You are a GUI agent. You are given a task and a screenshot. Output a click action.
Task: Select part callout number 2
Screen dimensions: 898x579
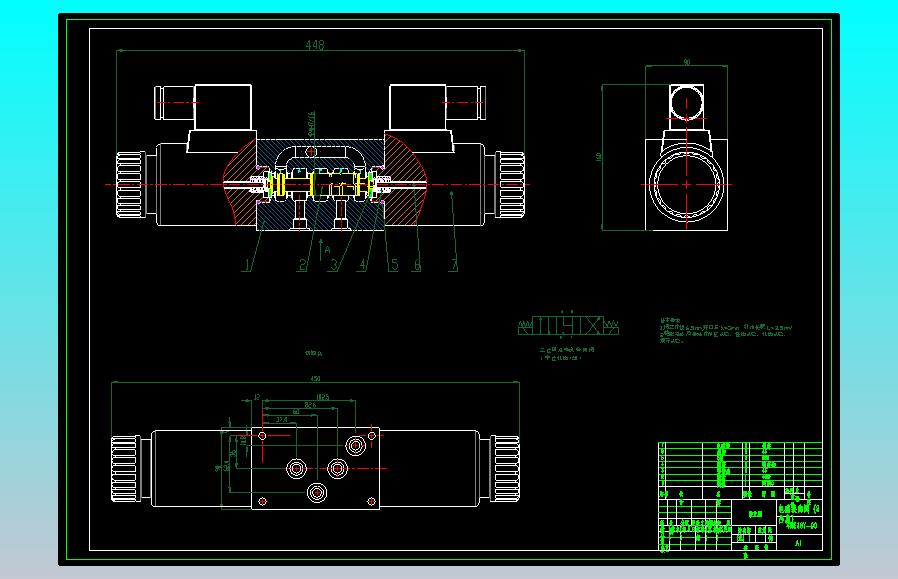coord(303,265)
